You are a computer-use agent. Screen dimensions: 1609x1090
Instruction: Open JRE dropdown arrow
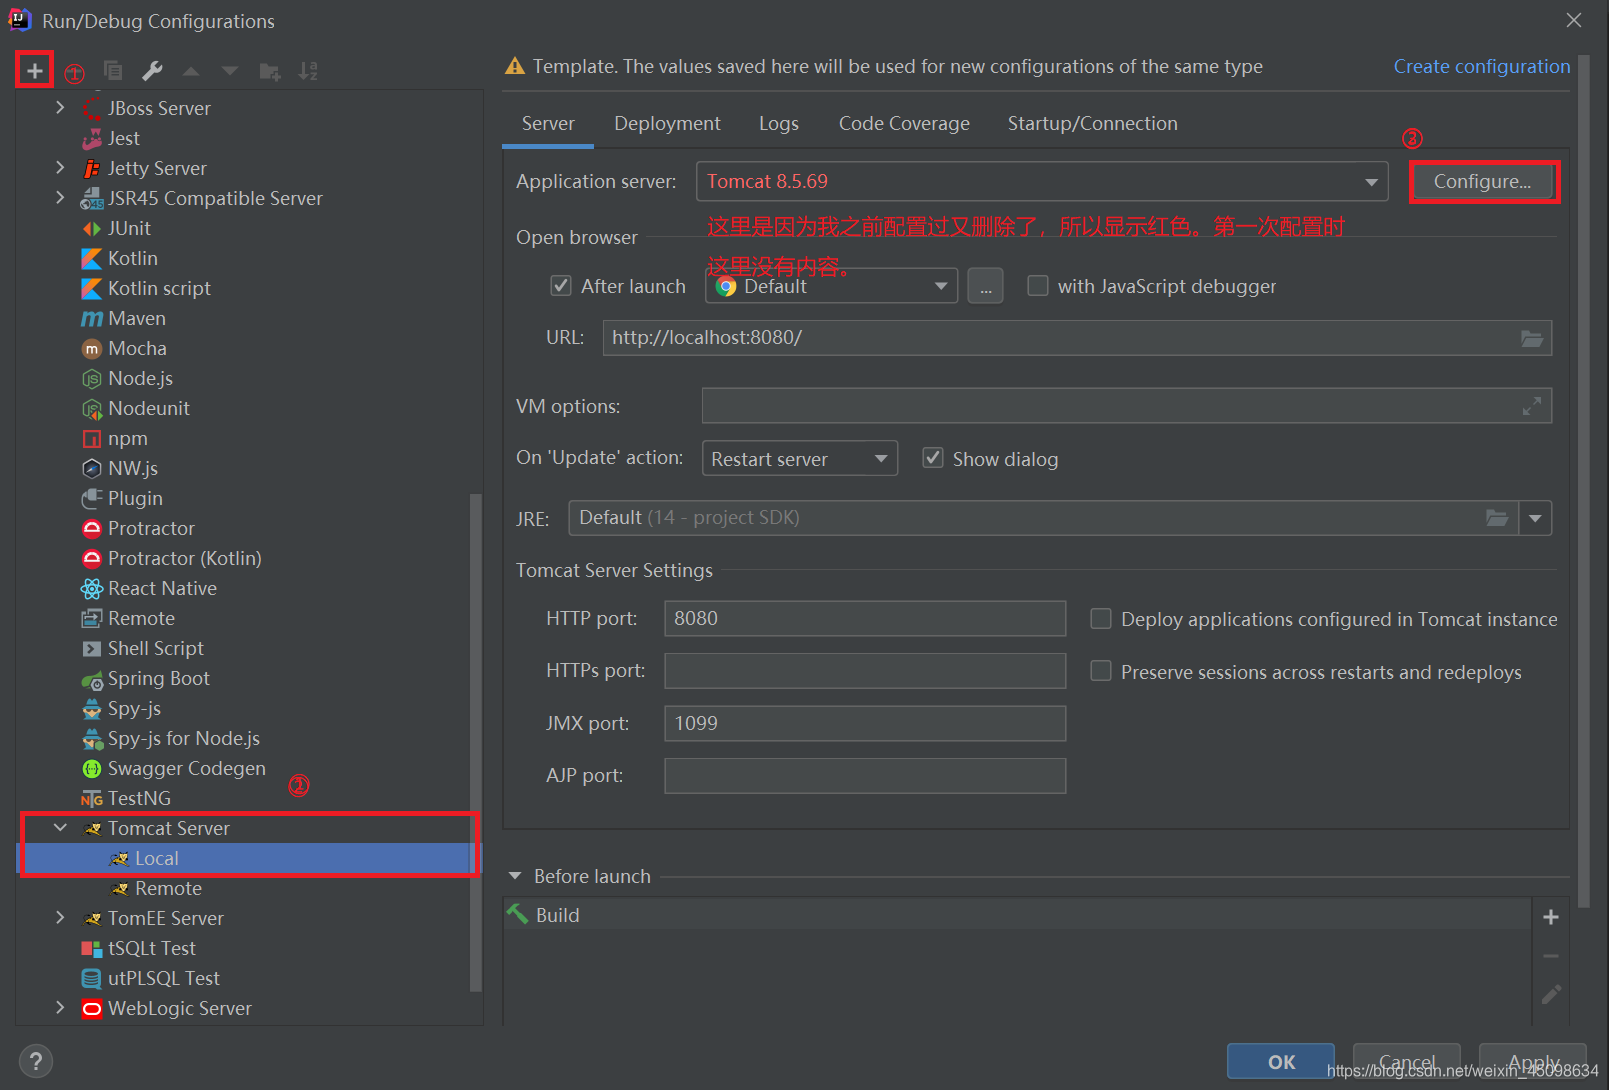tap(1535, 518)
